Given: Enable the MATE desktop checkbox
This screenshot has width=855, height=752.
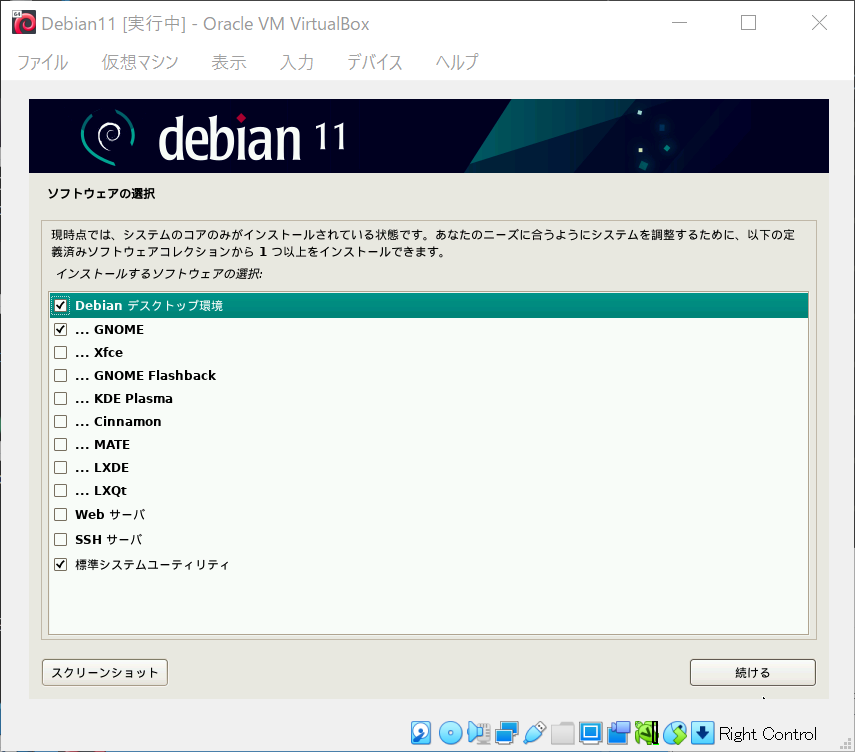Looking at the screenshot, I should tap(61, 444).
